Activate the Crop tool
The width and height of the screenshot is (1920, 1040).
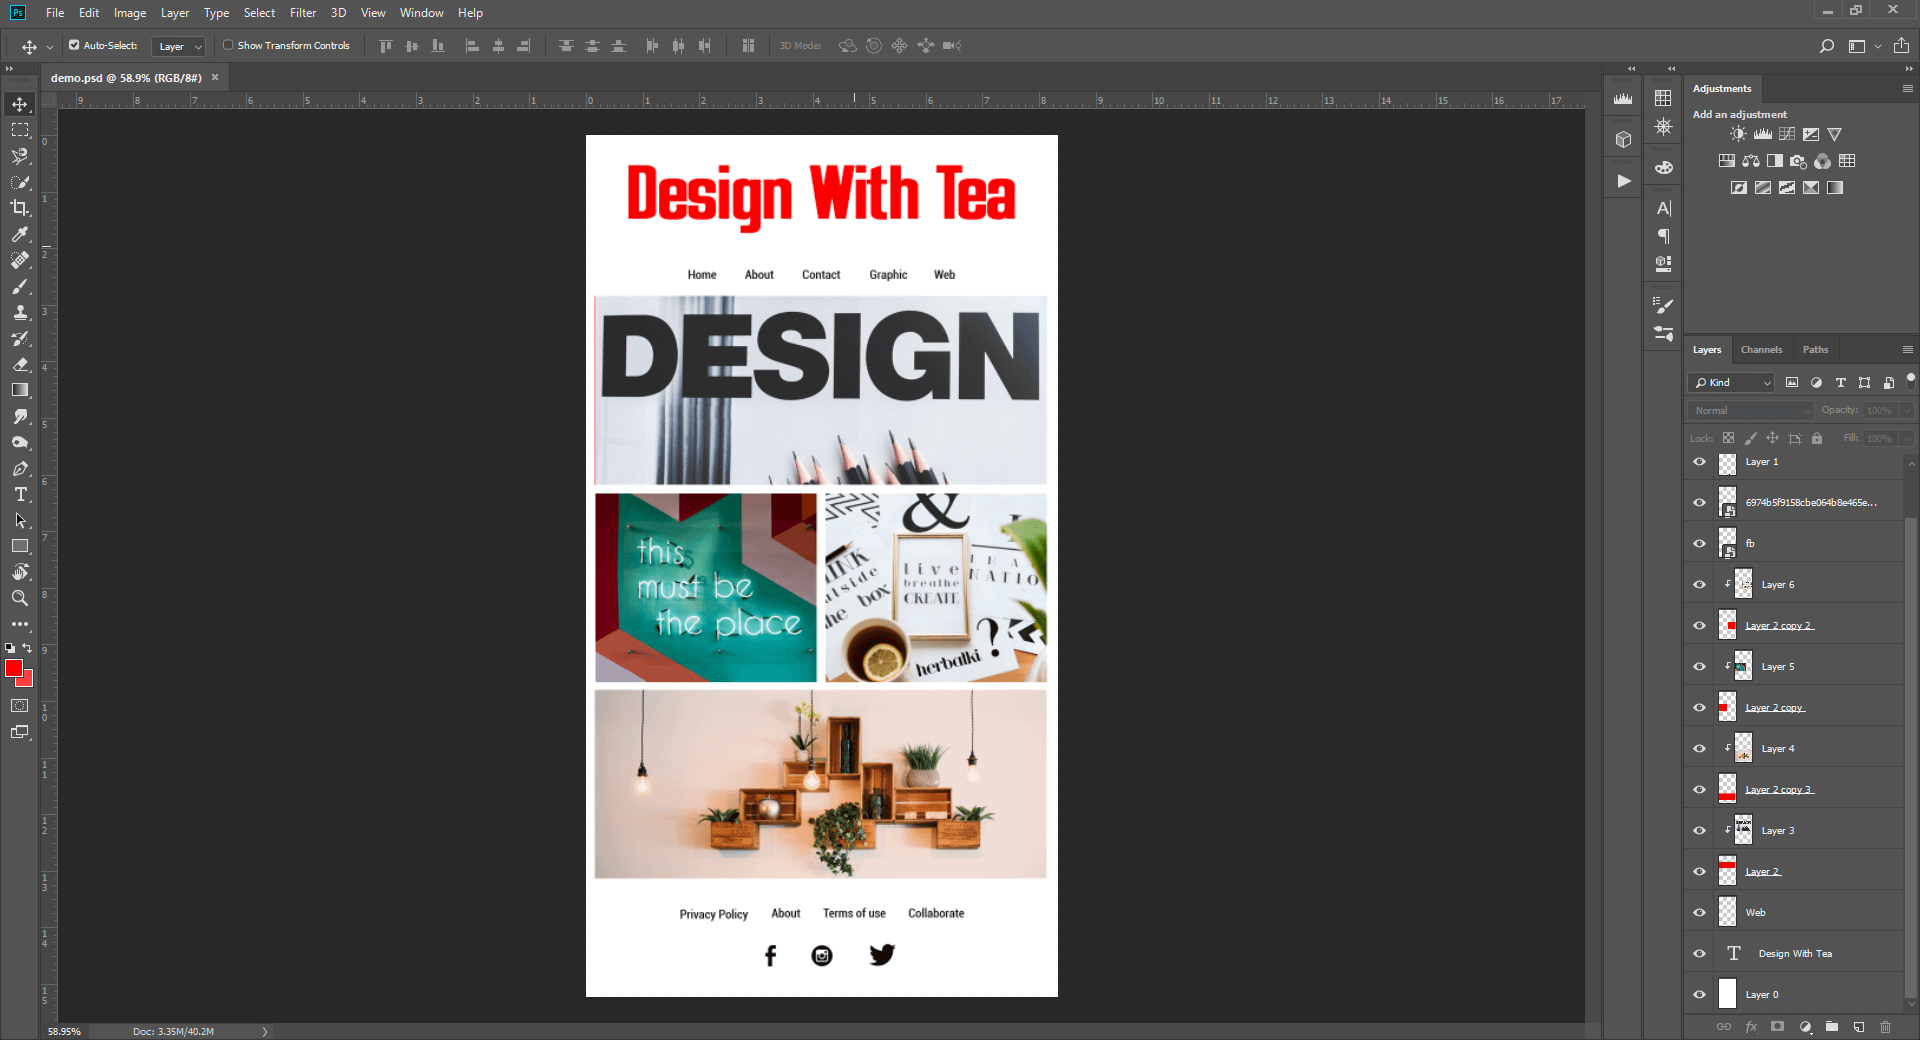coord(19,208)
